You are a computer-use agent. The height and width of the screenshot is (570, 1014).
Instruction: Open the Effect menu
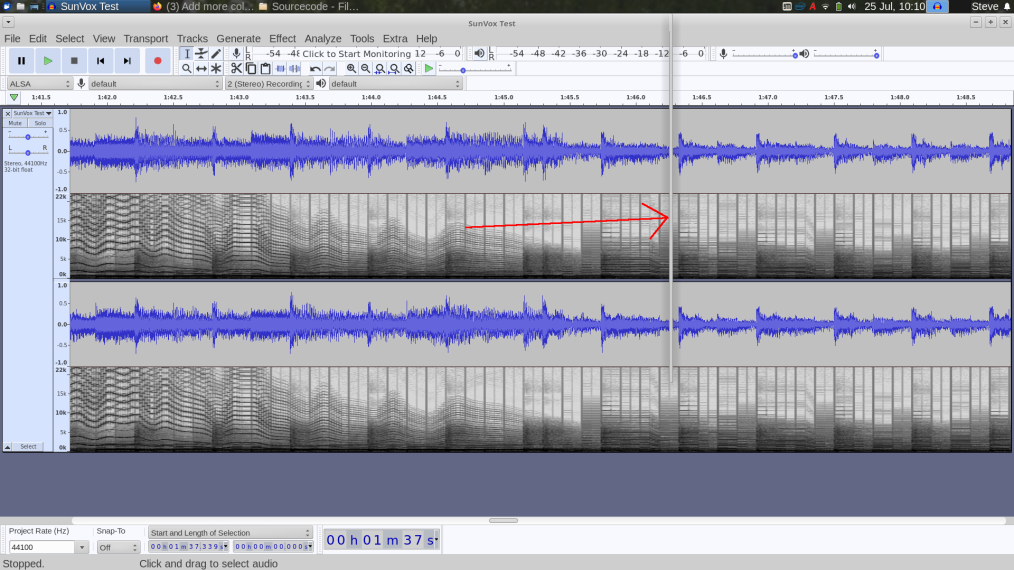(x=282, y=38)
